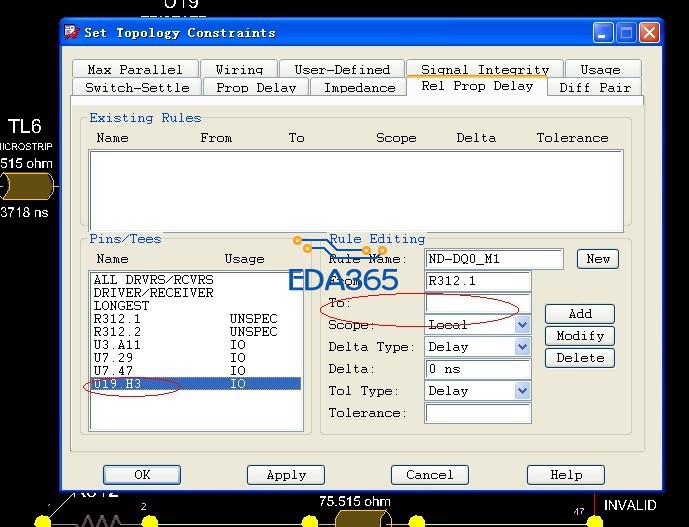Select ALL DRVRS/RCVRS in the pins list
The height and width of the screenshot is (527, 689).
tap(196, 280)
